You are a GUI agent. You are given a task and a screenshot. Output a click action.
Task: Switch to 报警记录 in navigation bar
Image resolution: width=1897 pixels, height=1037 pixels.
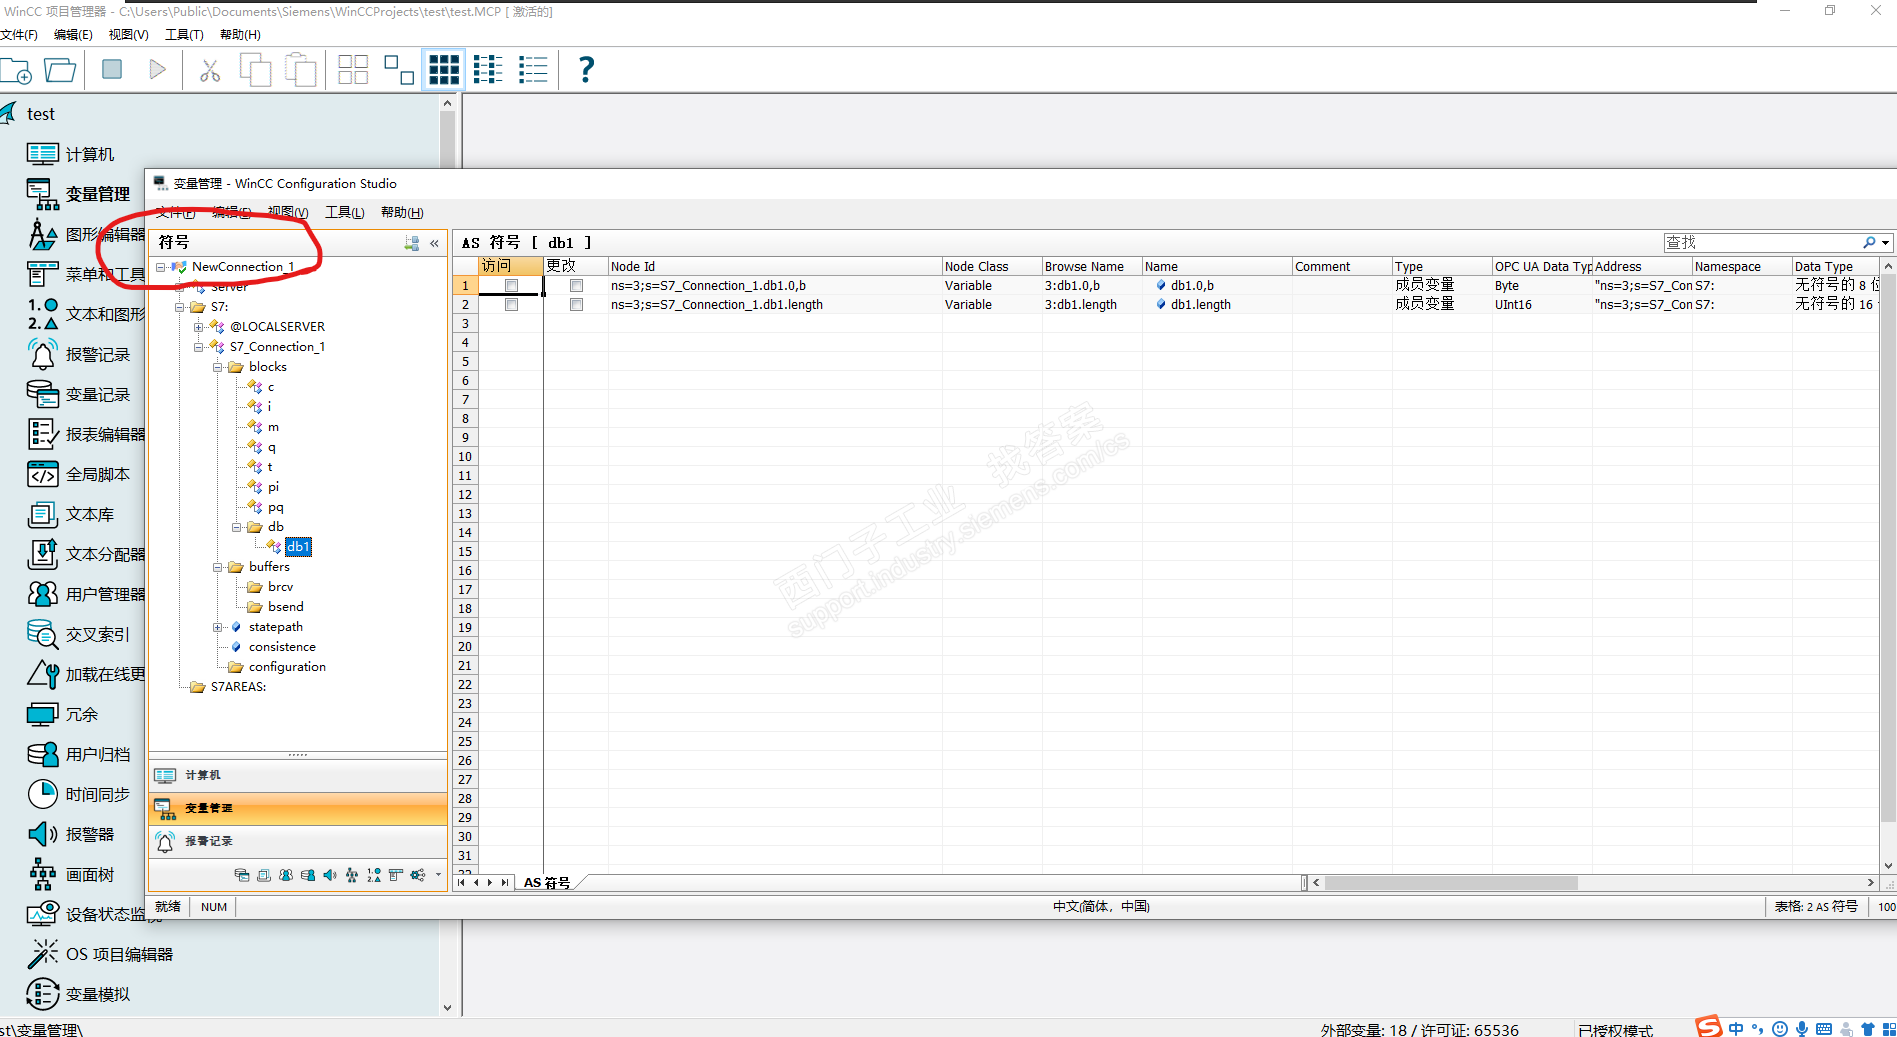tap(298, 841)
